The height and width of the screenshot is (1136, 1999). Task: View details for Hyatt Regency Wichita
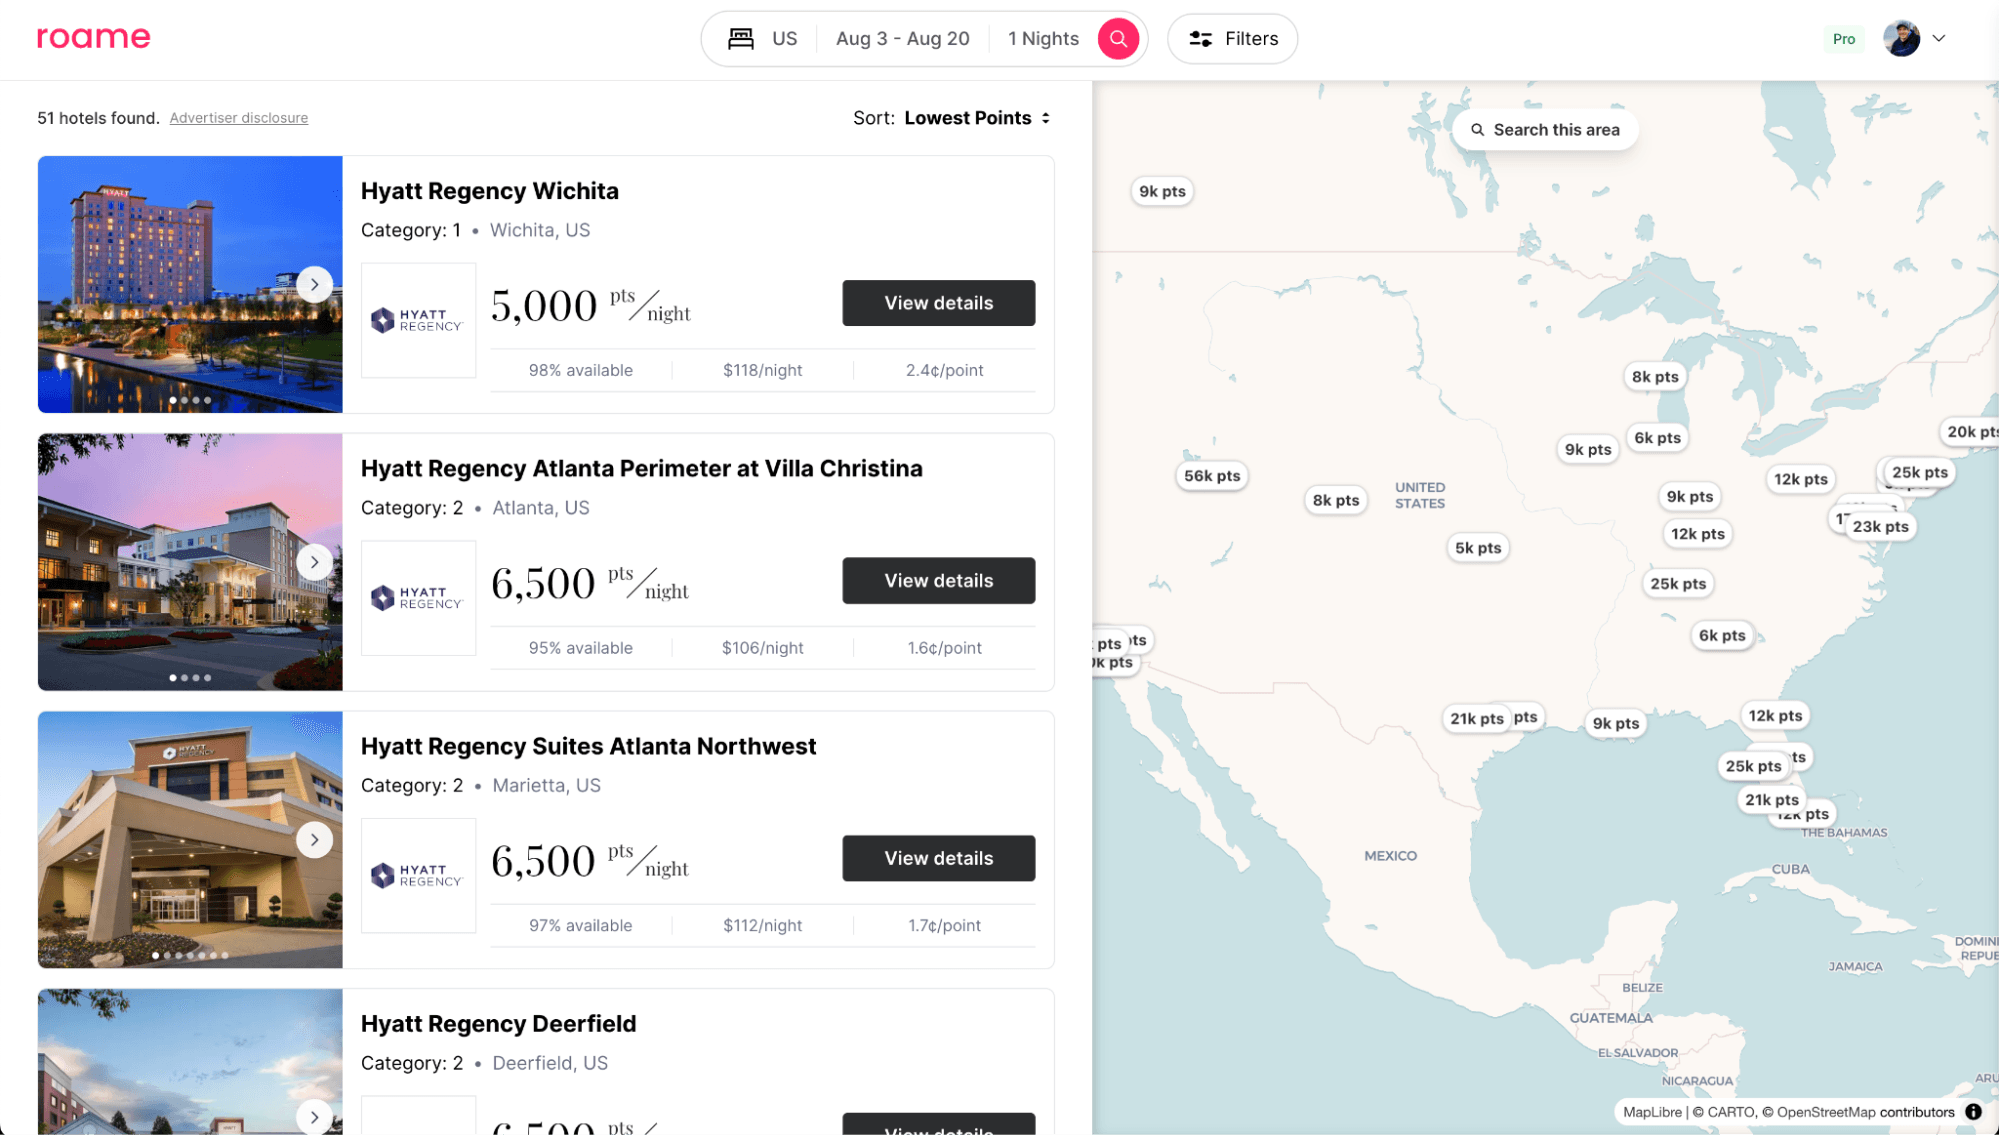click(938, 303)
